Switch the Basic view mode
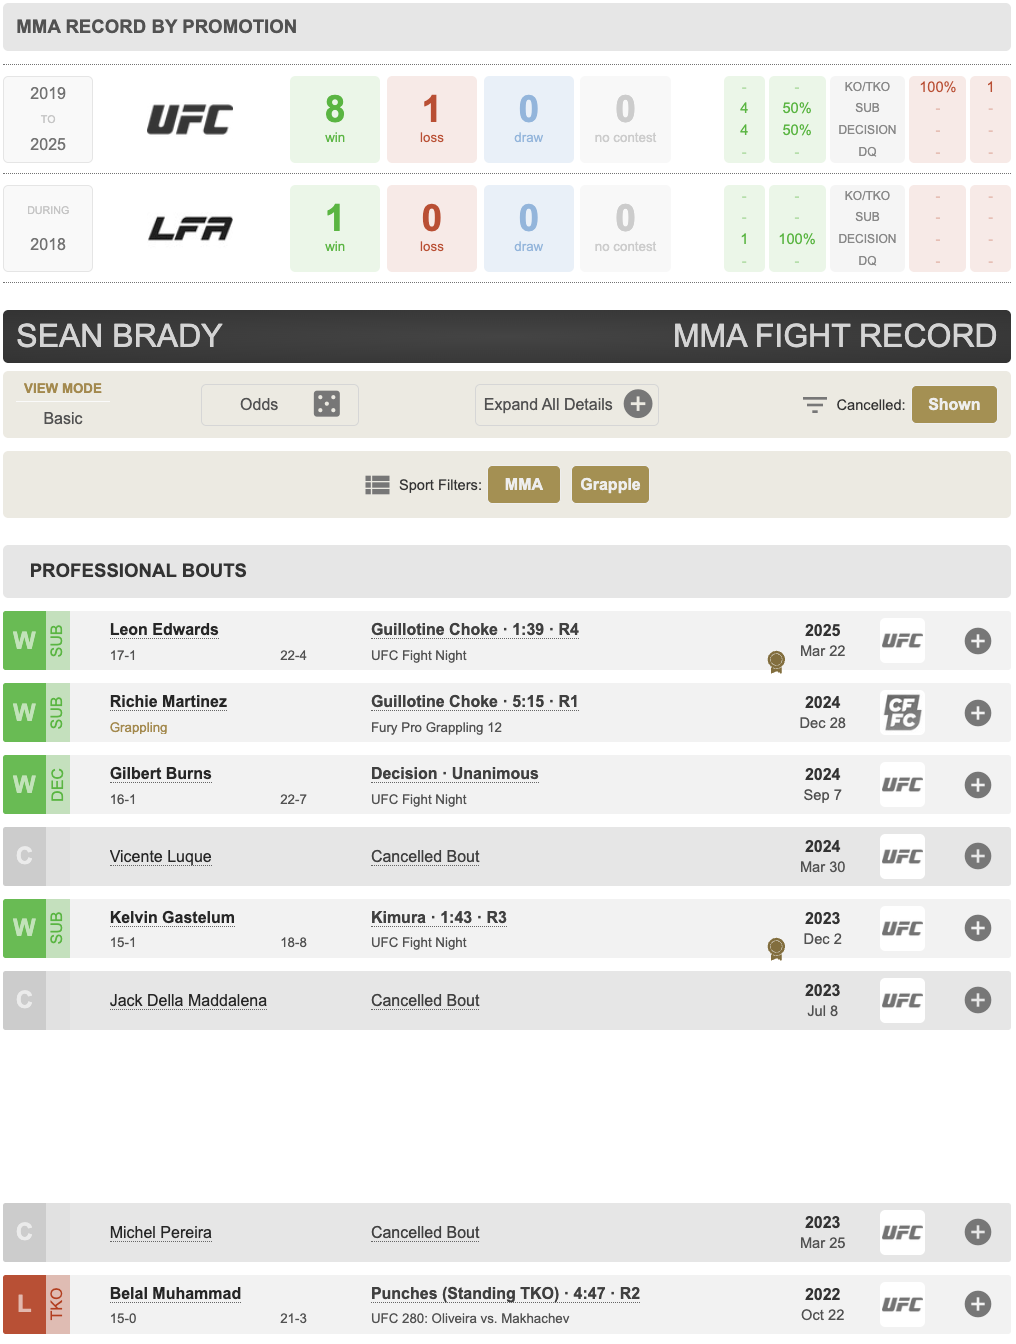 tap(63, 418)
